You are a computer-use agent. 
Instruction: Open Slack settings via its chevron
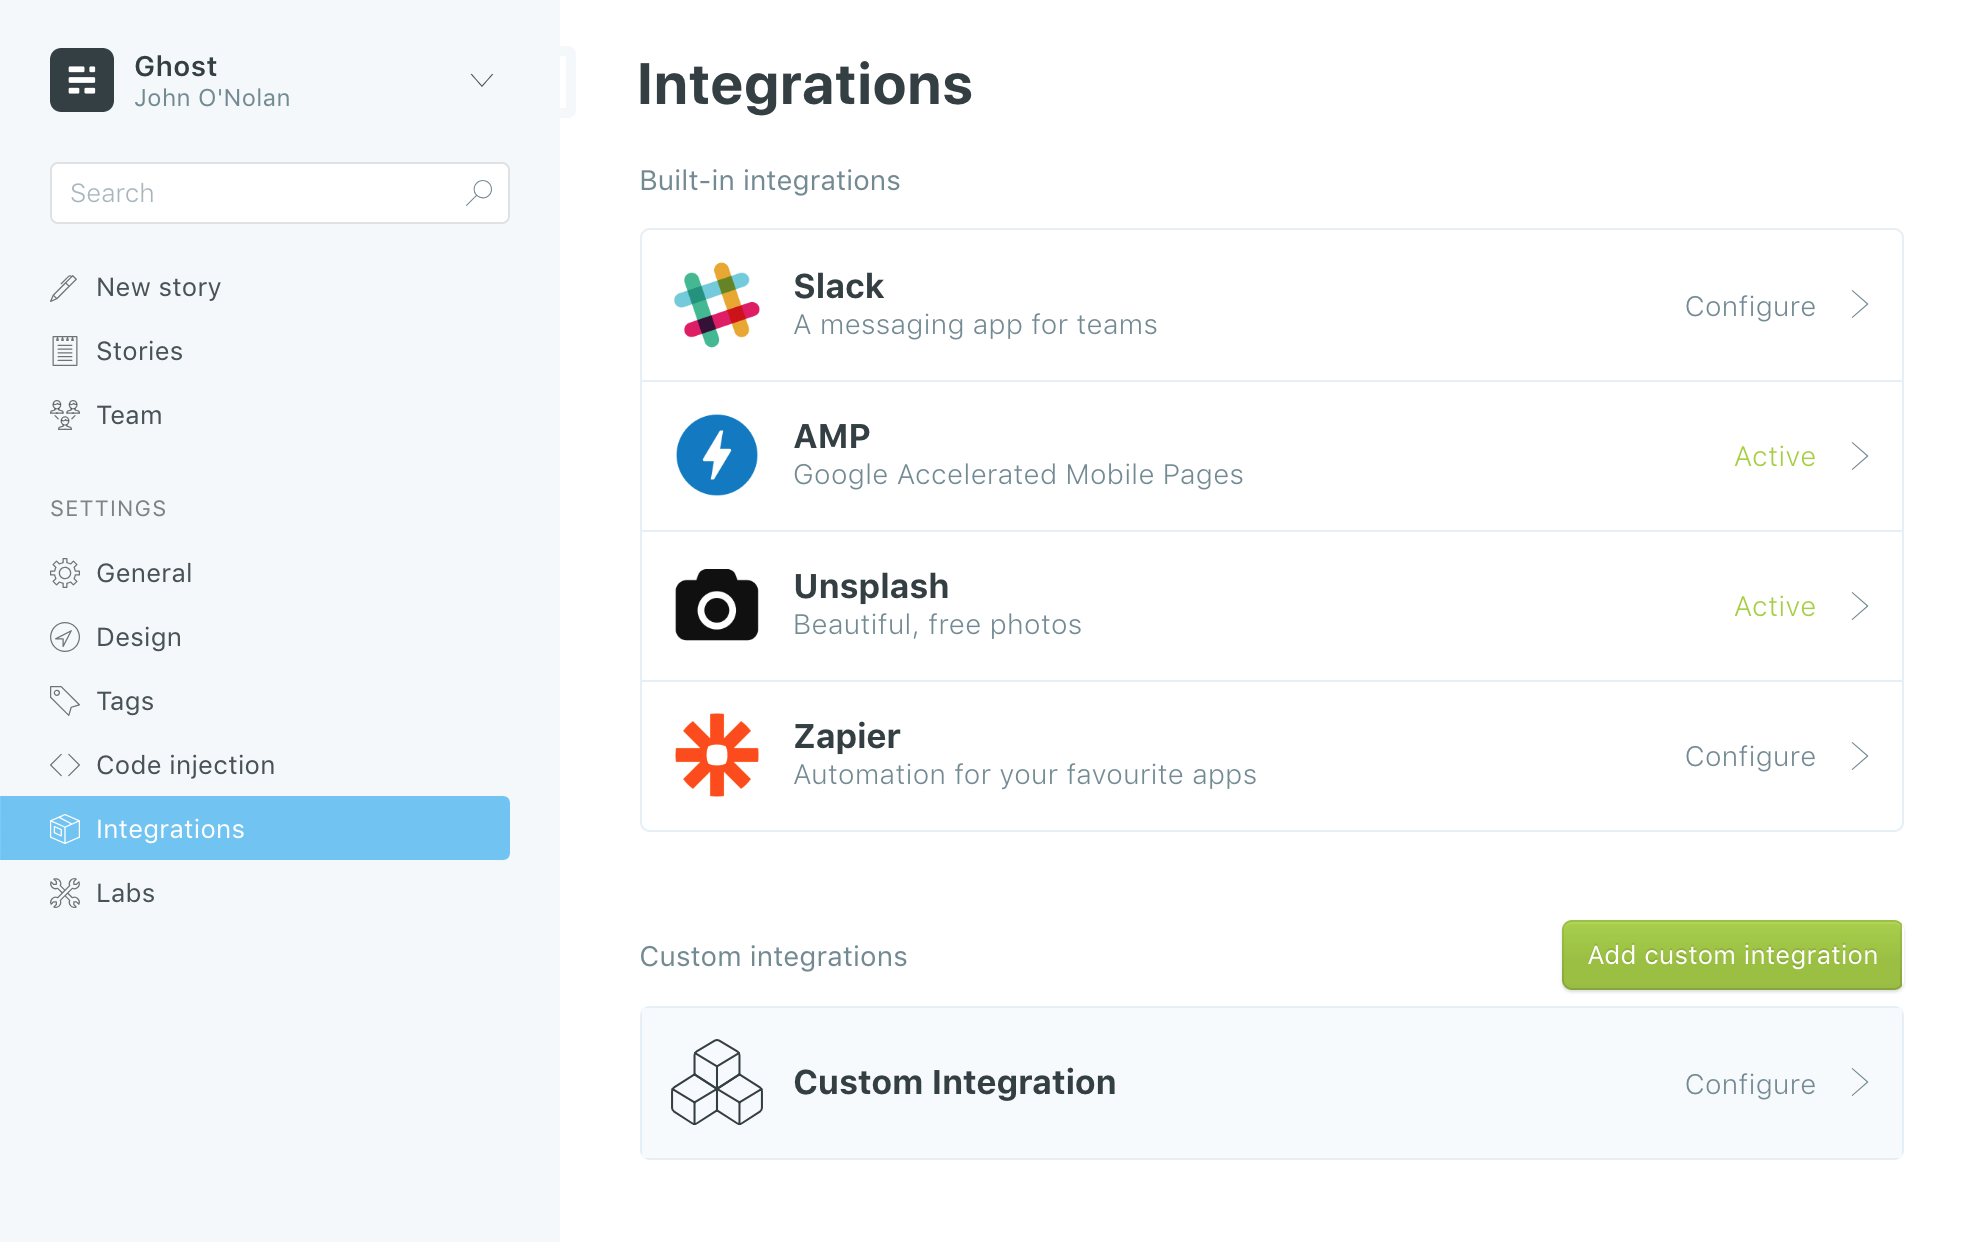(1859, 305)
